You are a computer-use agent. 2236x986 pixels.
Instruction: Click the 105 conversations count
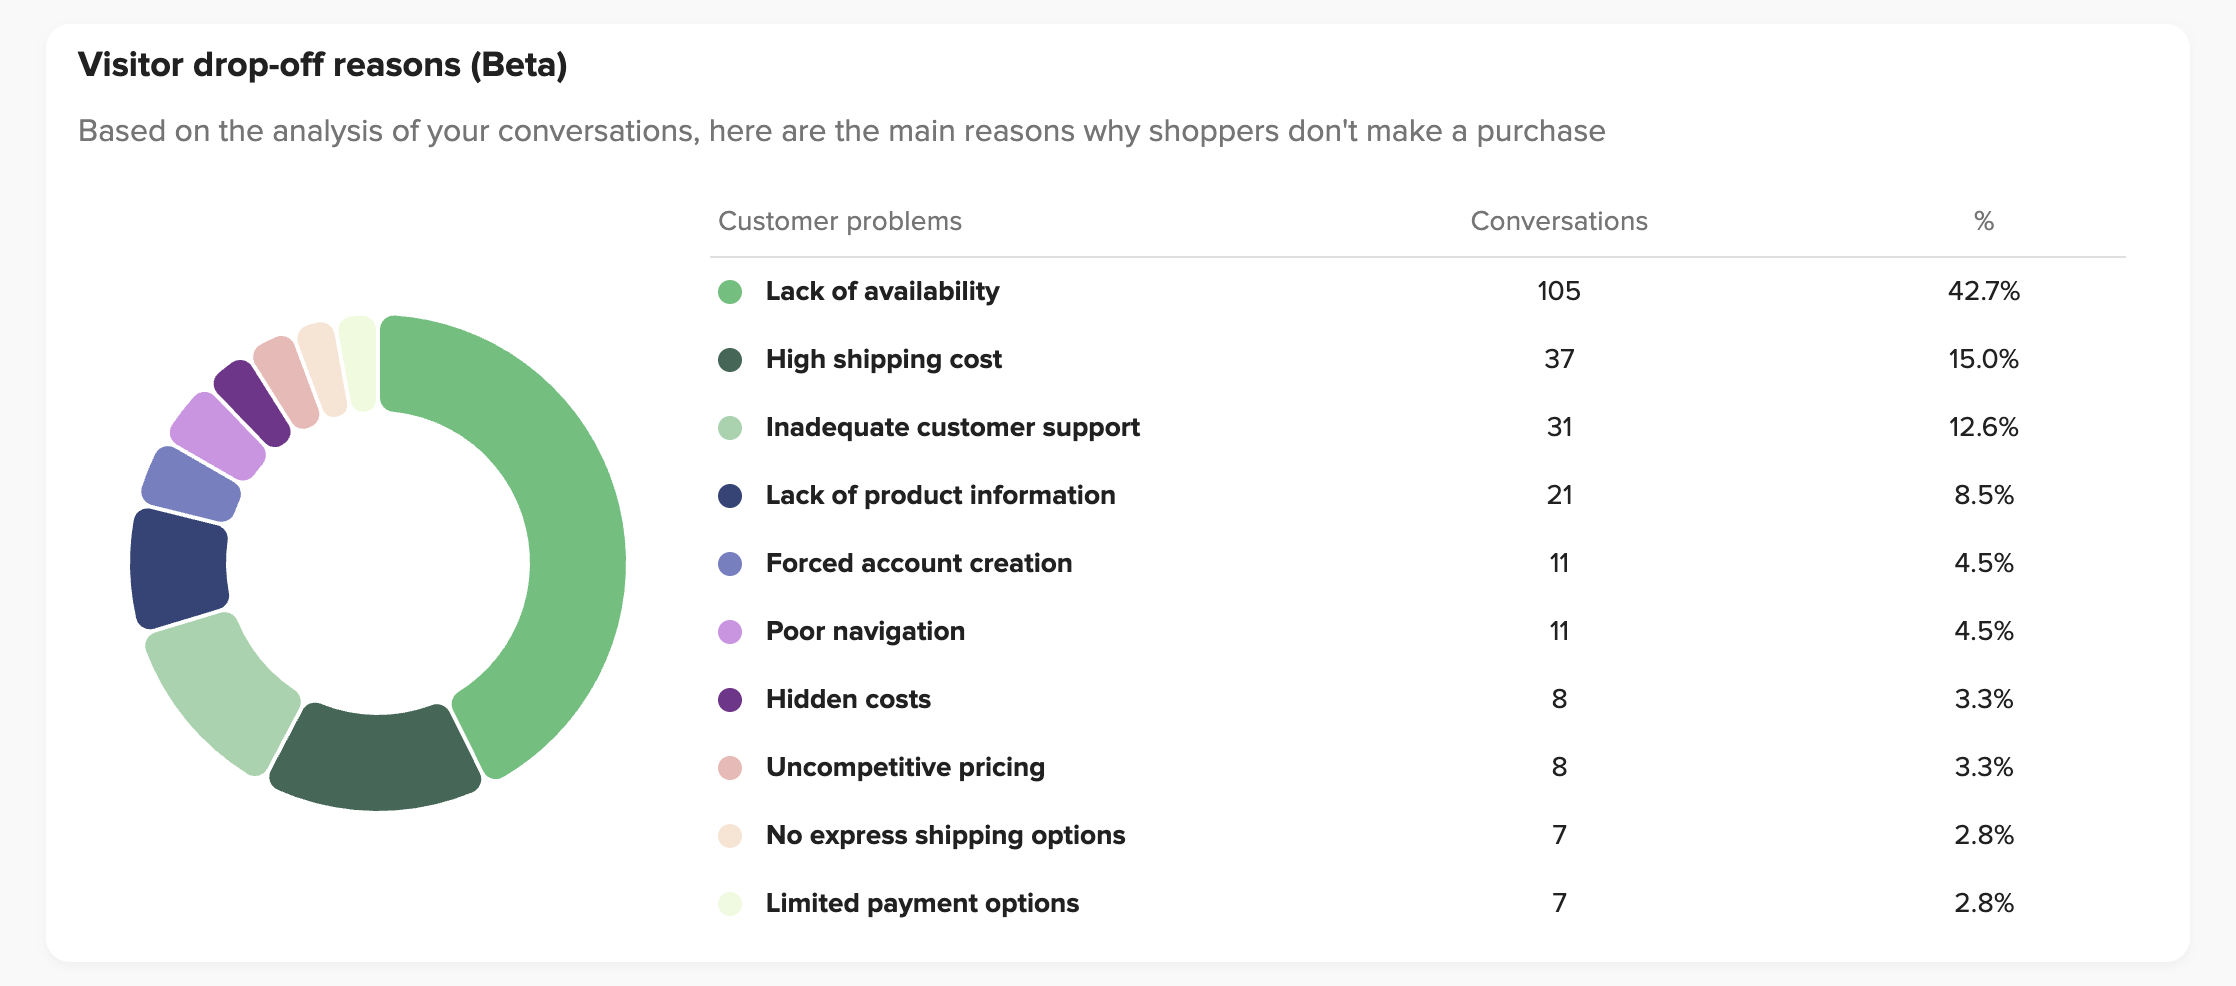tap(1558, 292)
